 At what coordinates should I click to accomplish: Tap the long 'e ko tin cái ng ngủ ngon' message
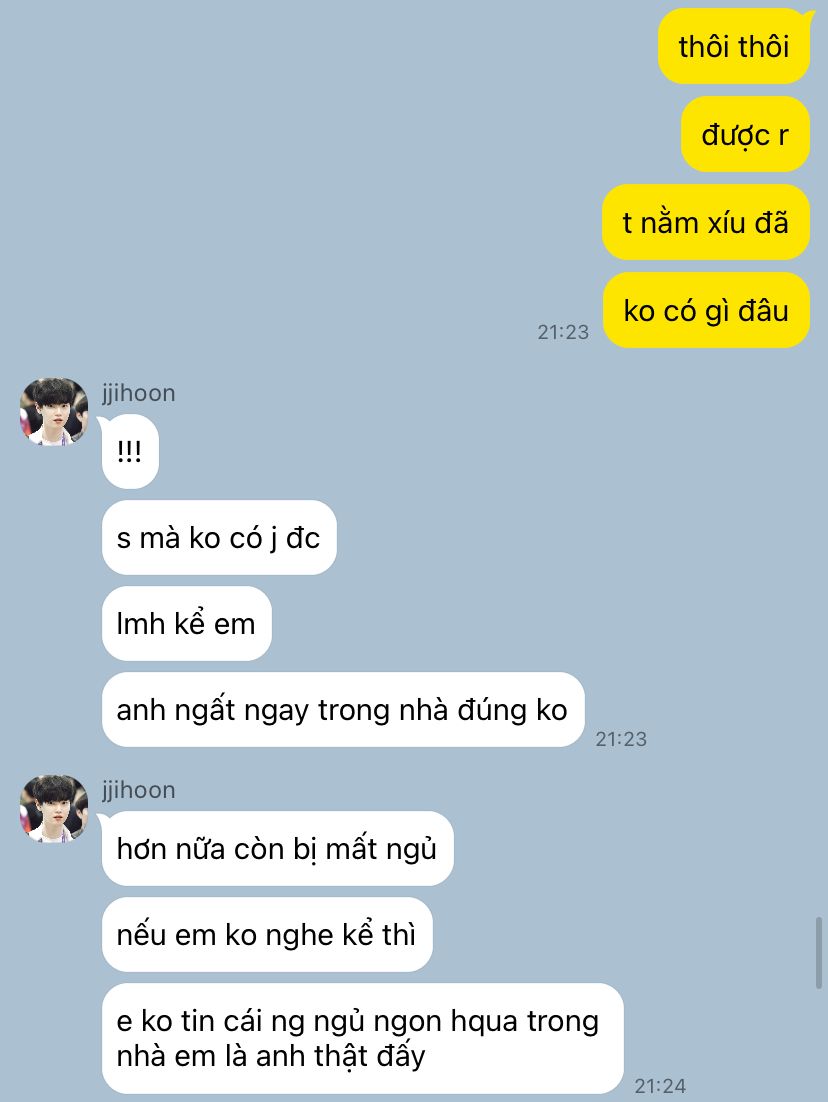pyautogui.click(x=363, y=1039)
